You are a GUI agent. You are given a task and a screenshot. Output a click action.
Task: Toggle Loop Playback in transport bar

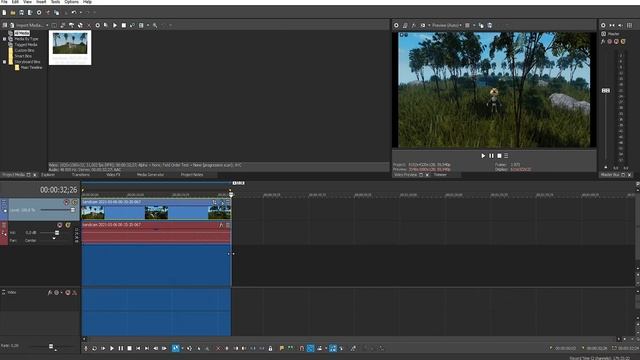pos(94,348)
